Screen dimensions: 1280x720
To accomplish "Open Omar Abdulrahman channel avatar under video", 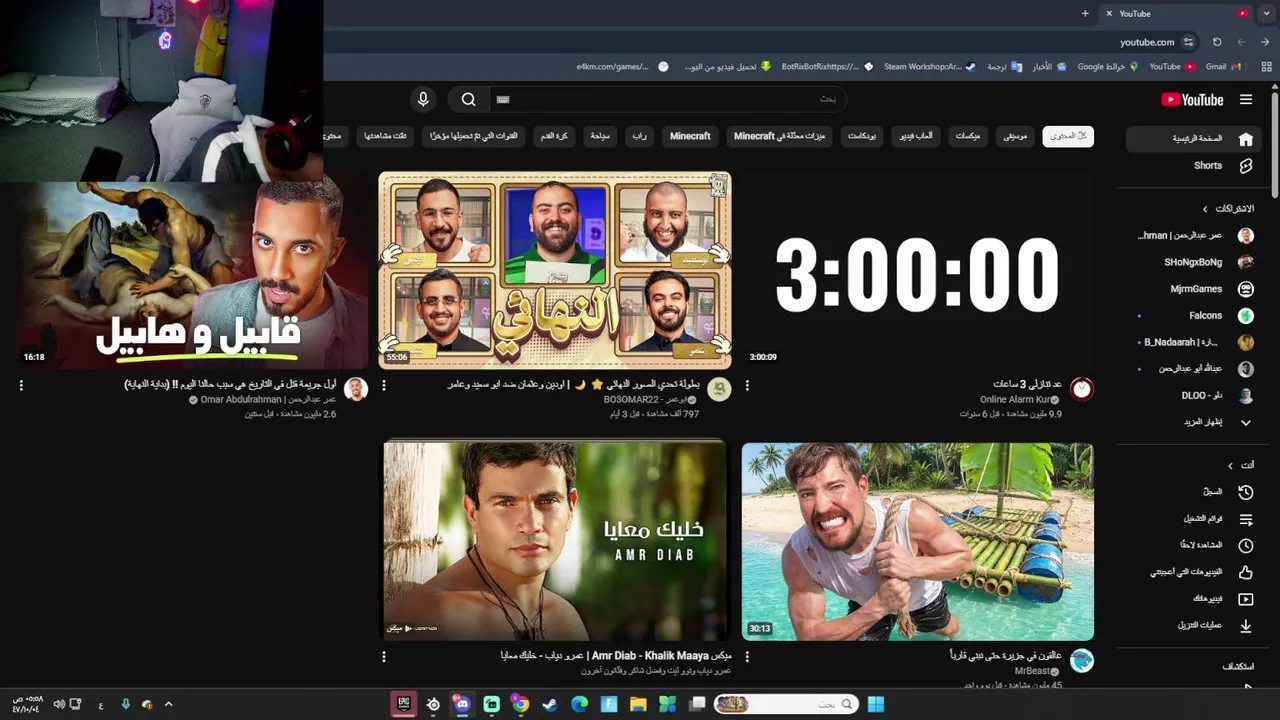I will (x=356, y=389).
